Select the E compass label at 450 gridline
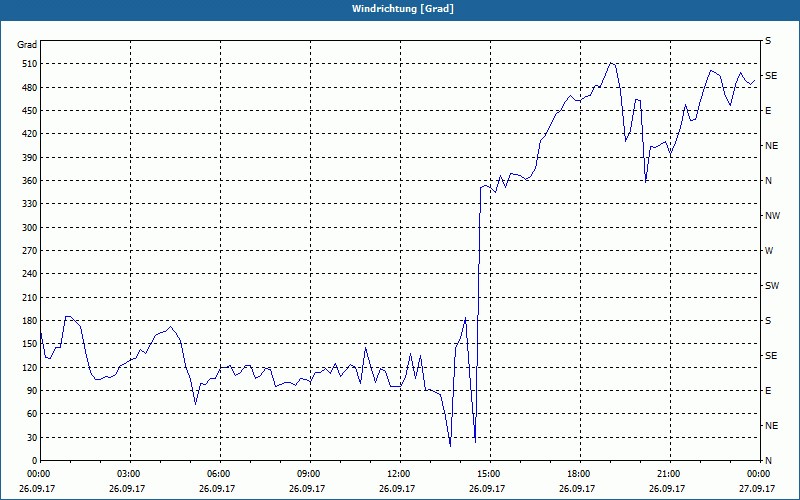800x500 pixels. pos(768,111)
